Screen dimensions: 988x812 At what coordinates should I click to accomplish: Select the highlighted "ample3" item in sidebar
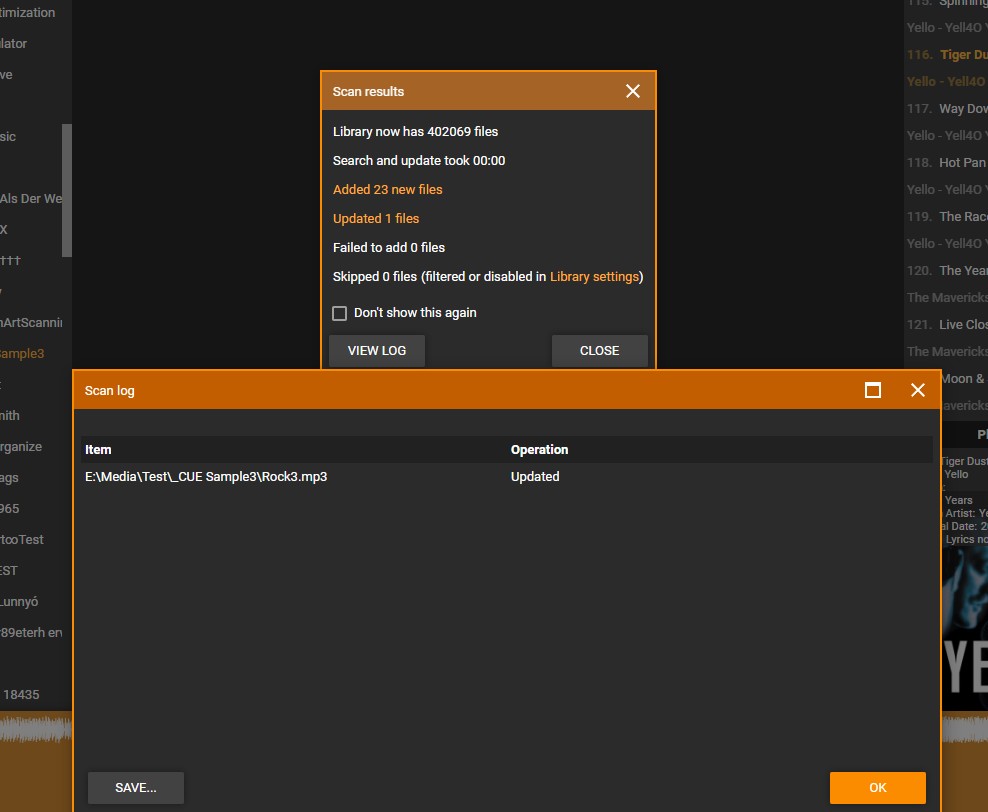pos(22,353)
